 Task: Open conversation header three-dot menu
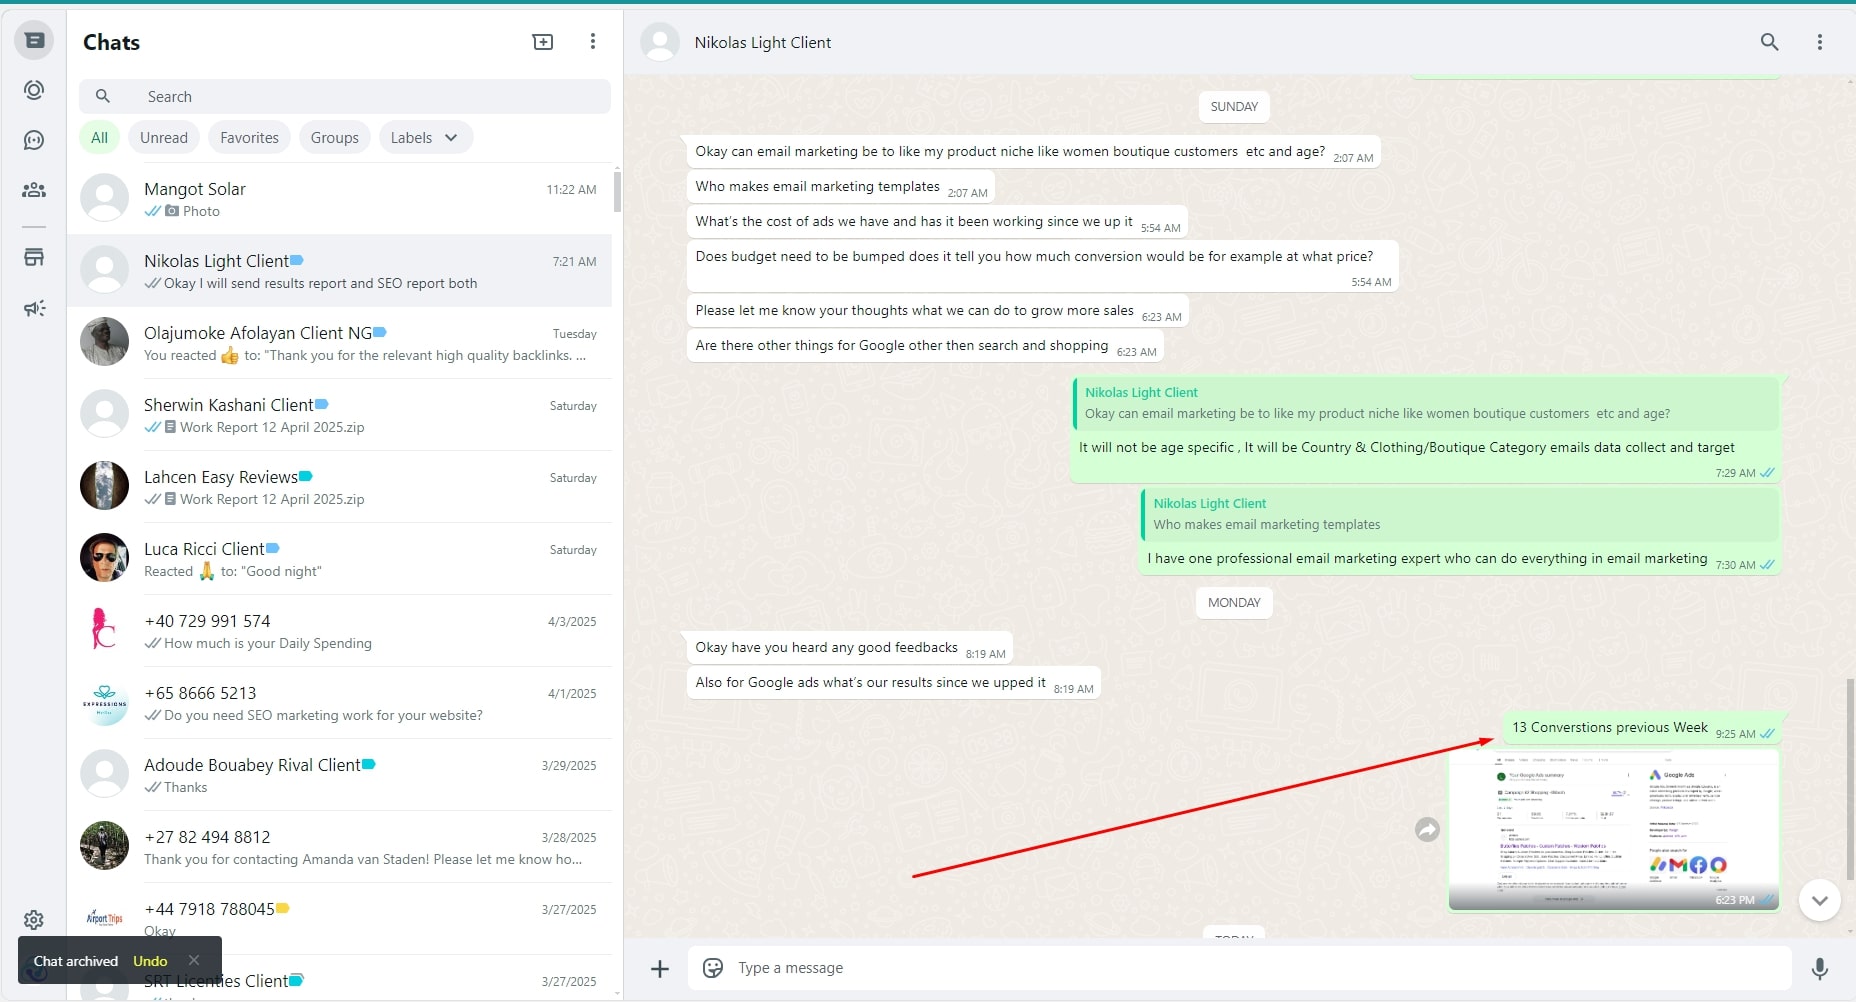click(1819, 42)
